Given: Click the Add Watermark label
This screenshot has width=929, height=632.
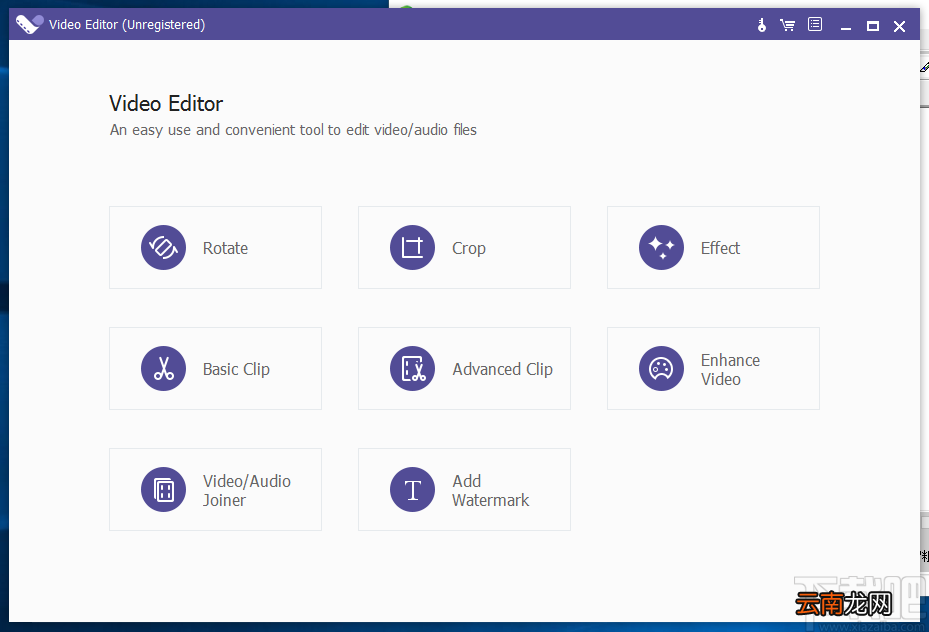Looking at the screenshot, I should [491, 490].
